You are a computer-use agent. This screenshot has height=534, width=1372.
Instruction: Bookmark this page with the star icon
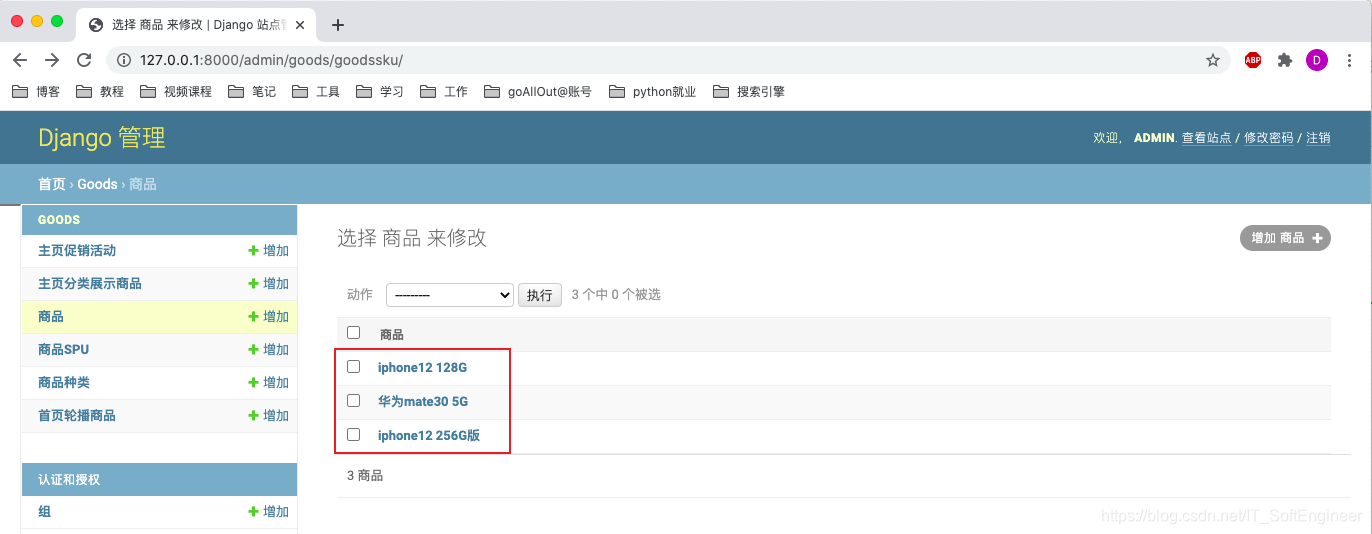point(1213,60)
